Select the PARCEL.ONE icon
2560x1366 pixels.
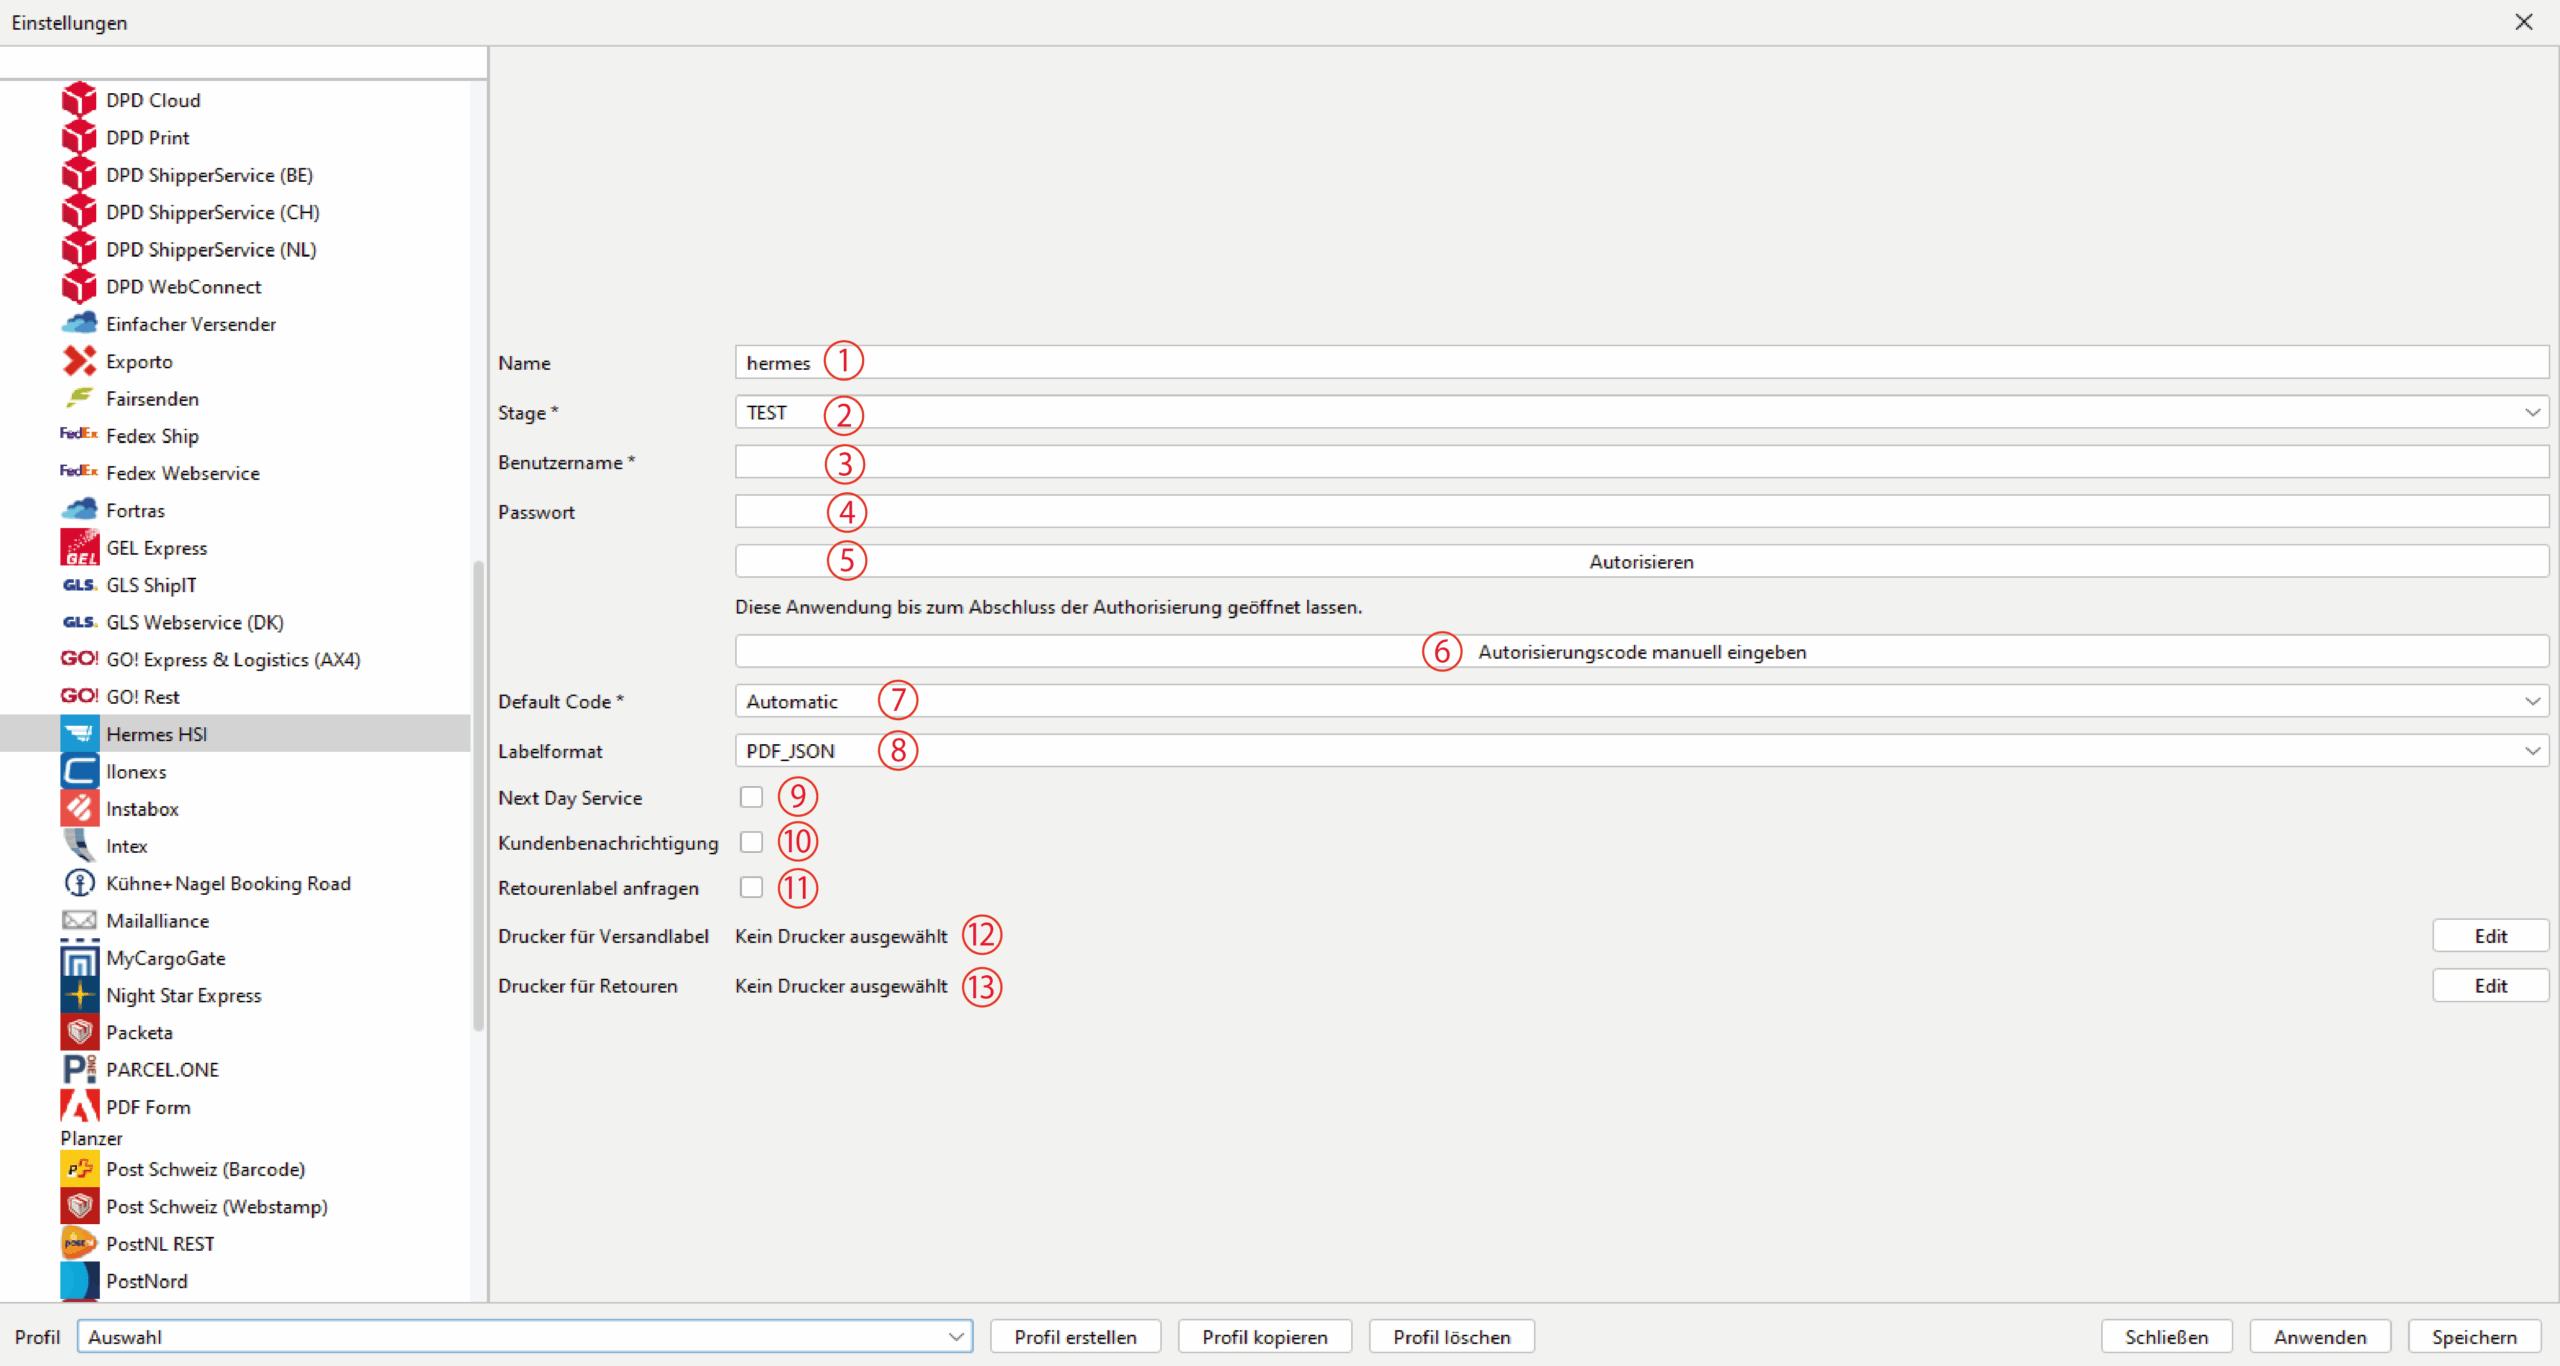click(x=79, y=1070)
